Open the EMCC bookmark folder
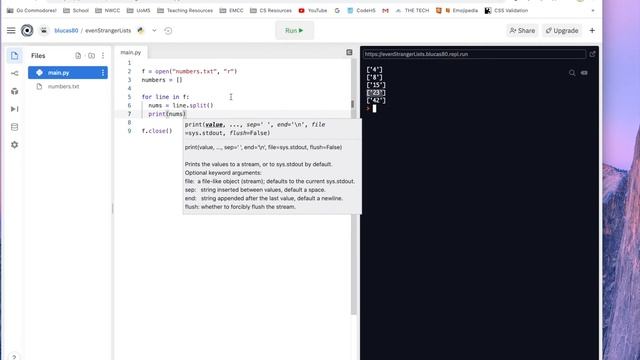Image resolution: width=640 pixels, height=360 pixels. click(x=231, y=11)
